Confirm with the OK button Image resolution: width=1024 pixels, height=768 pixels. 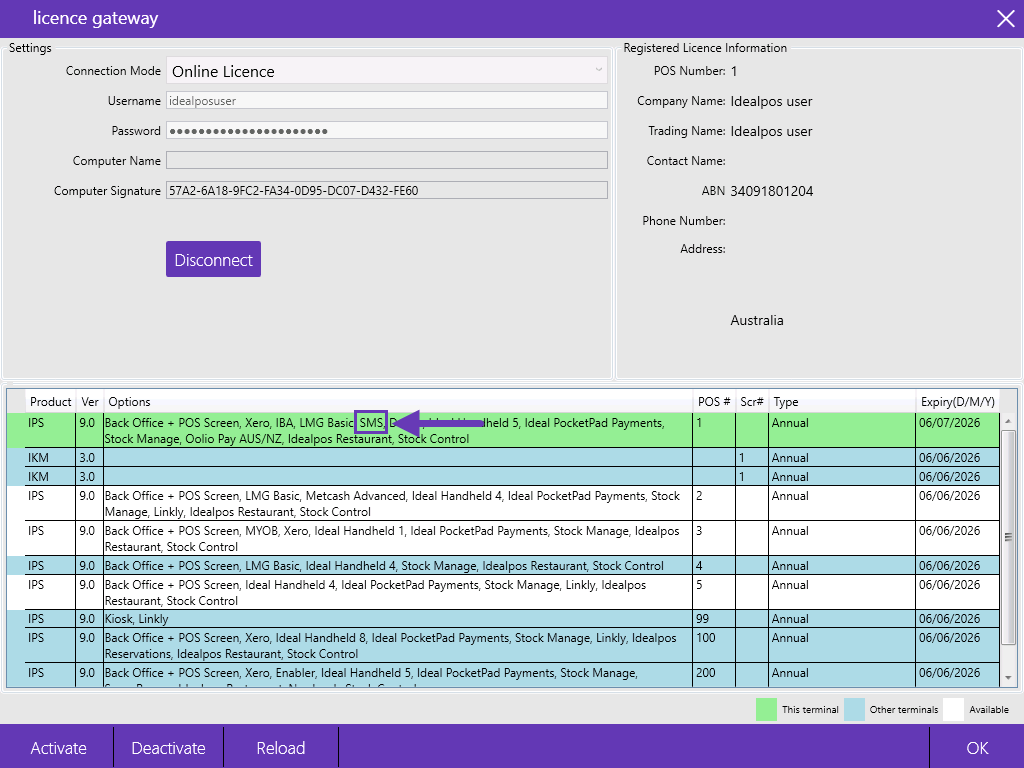(977, 748)
